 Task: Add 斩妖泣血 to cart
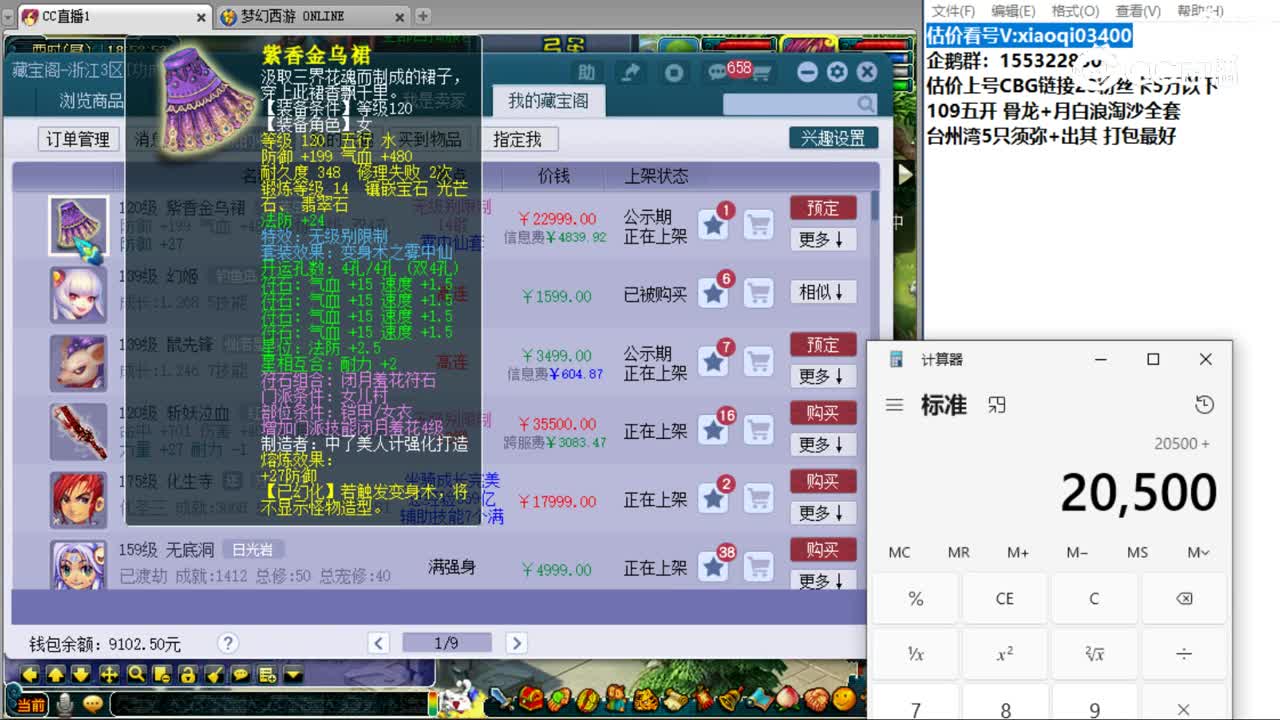click(x=759, y=430)
